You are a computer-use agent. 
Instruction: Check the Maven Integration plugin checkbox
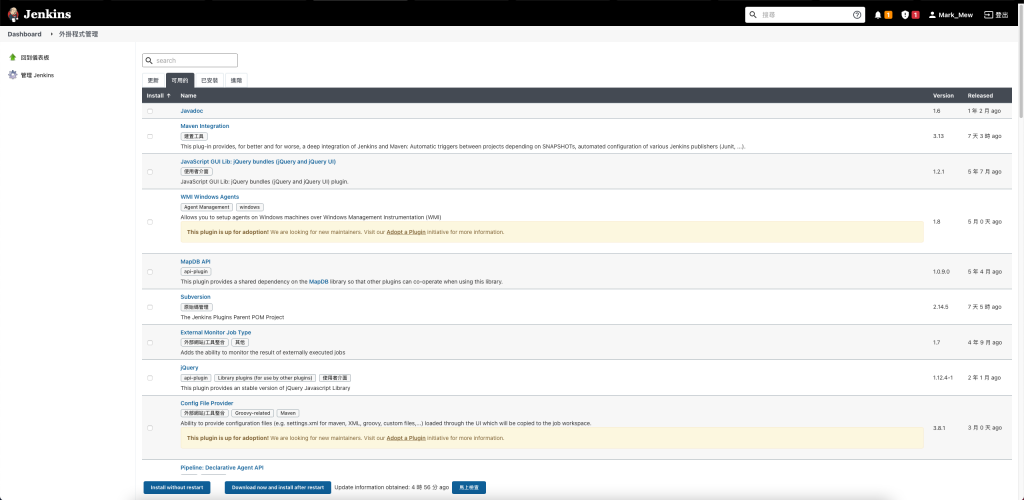click(150, 136)
